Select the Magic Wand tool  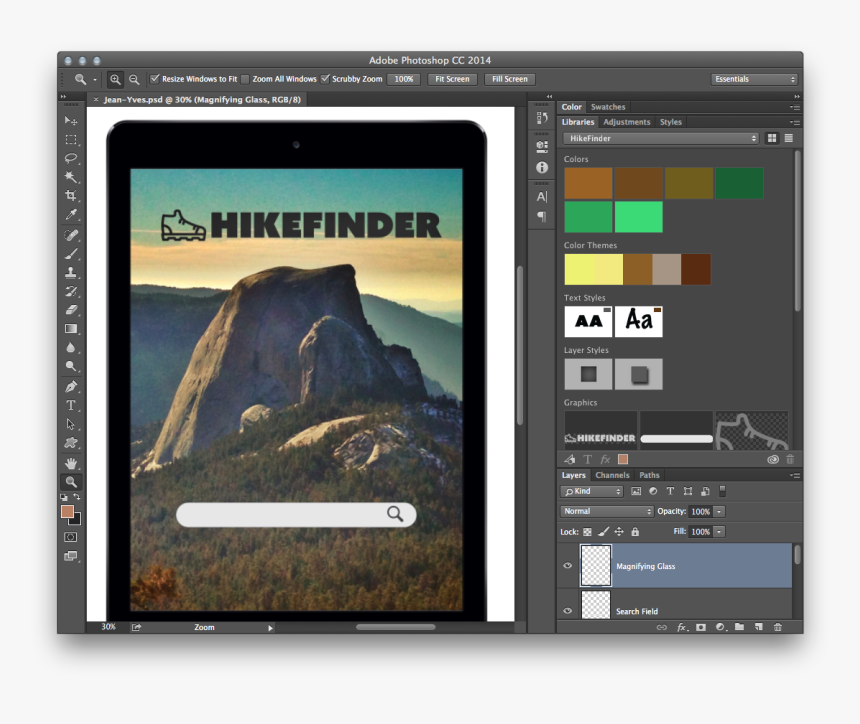click(x=71, y=177)
